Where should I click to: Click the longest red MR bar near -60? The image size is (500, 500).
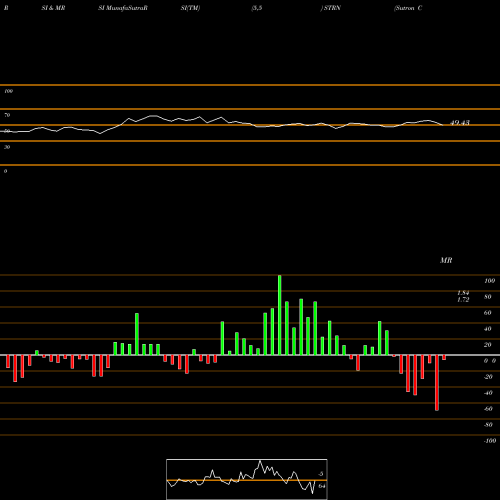tap(437, 383)
